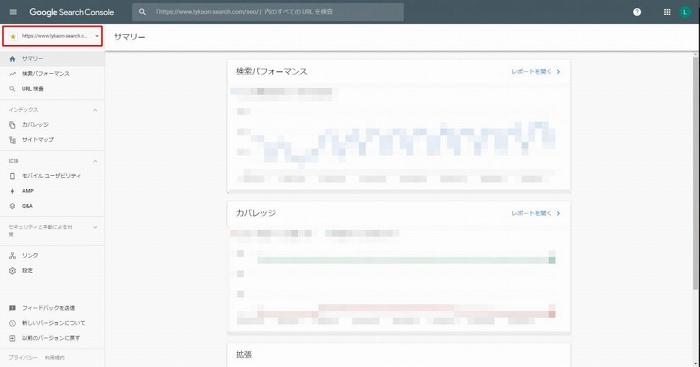Open the Google apps grid icon
The image size is (700, 367).
667,12
